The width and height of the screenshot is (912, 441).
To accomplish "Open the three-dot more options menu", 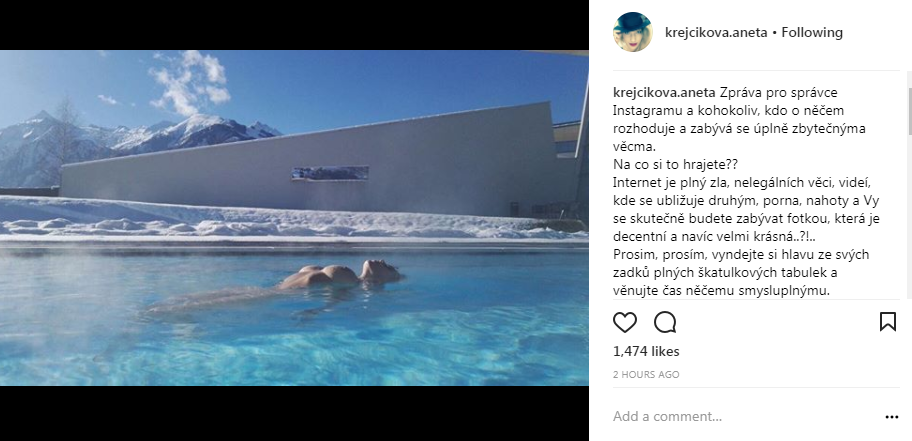I will [x=892, y=417].
